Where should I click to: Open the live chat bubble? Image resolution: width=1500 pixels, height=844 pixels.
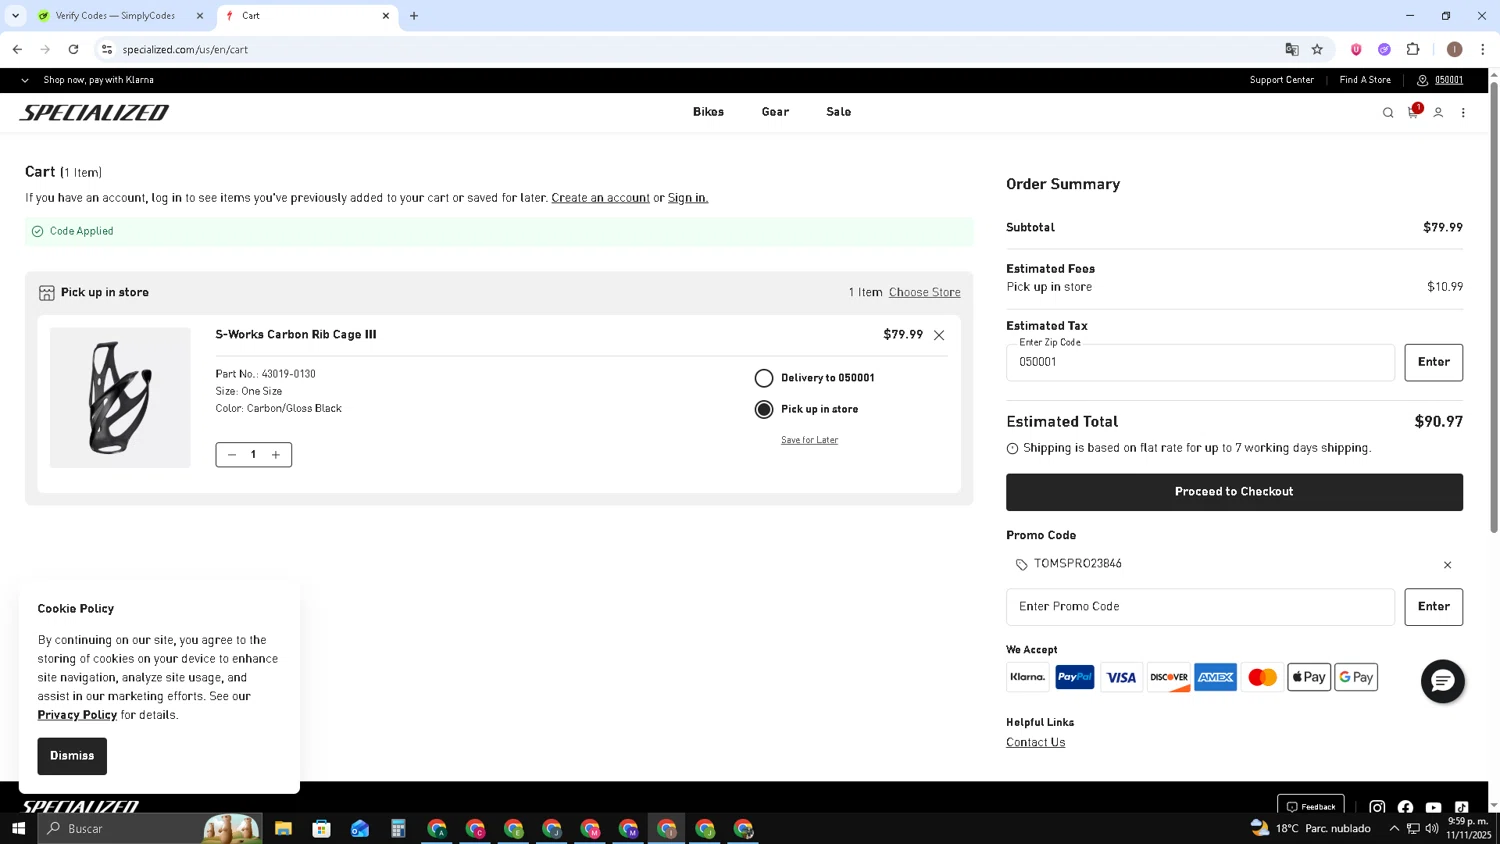pos(1442,681)
